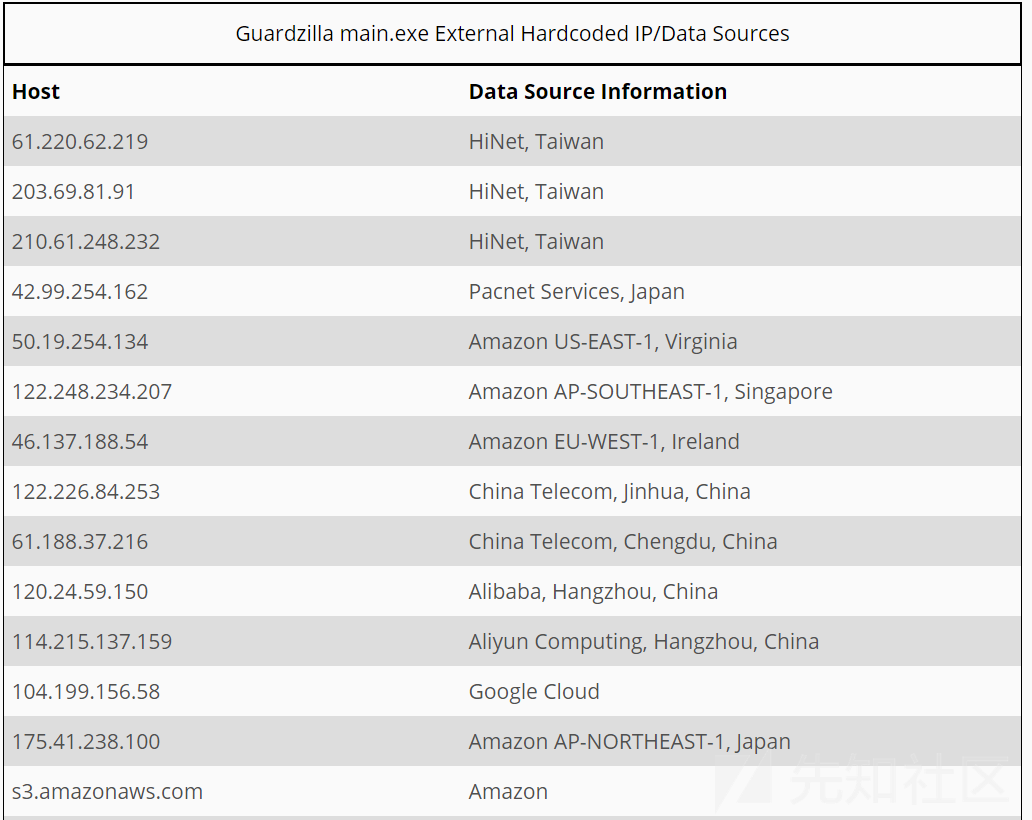The image size is (1032, 820).
Task: Click the Host column header
Action: click(x=36, y=91)
